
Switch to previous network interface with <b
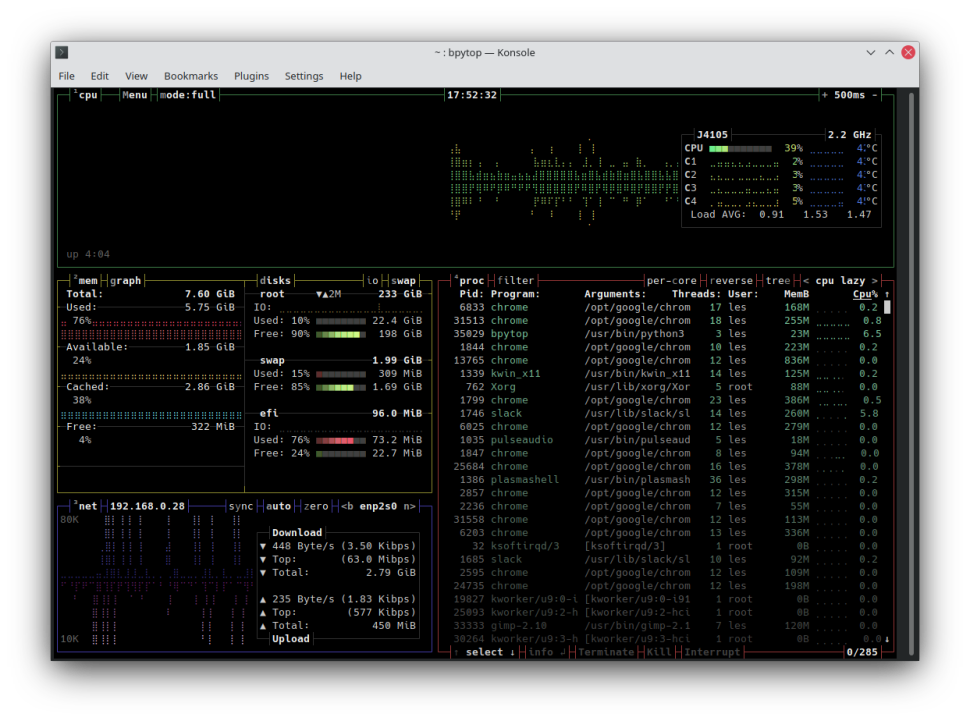(347, 506)
